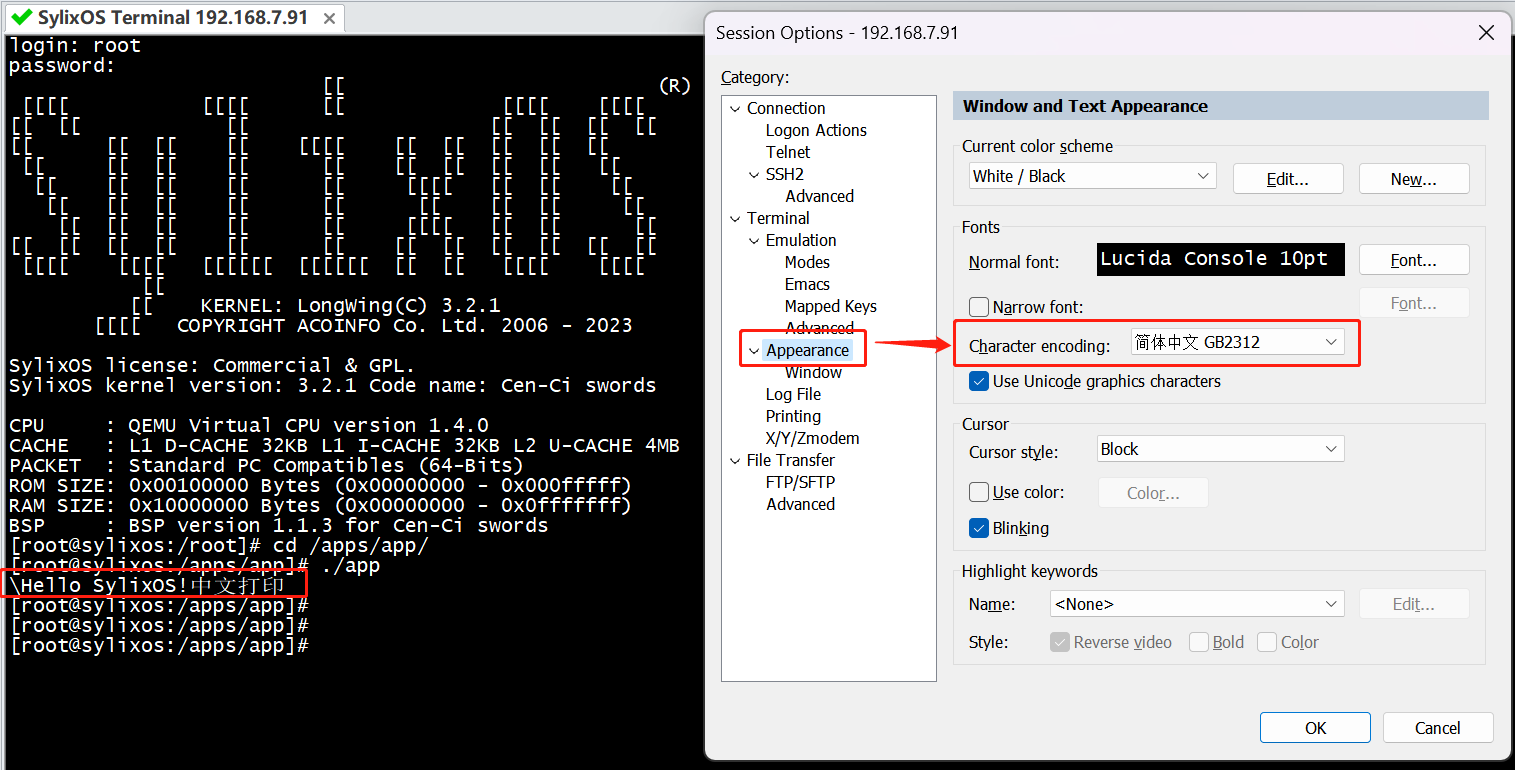Open Advanced settings under File Transfer

(800, 504)
